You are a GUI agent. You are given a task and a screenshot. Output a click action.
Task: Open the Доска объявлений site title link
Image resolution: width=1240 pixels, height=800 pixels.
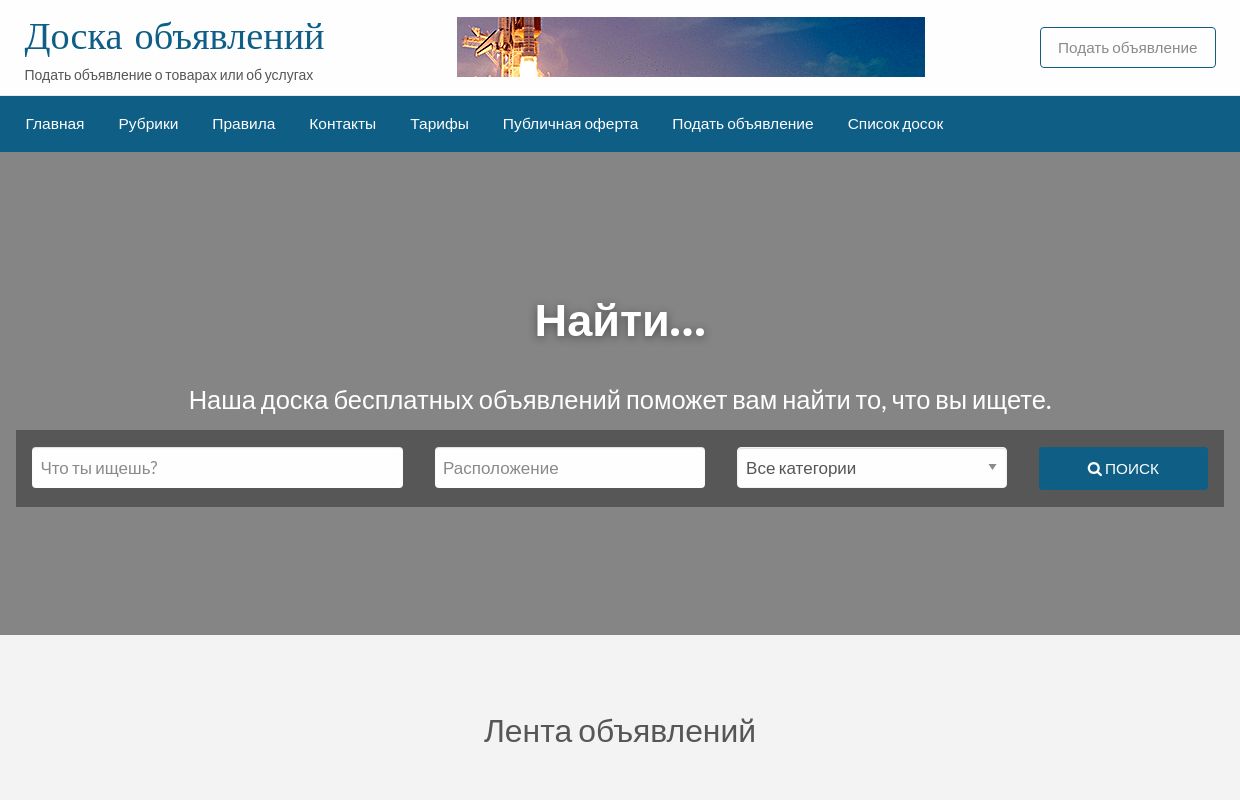click(174, 36)
